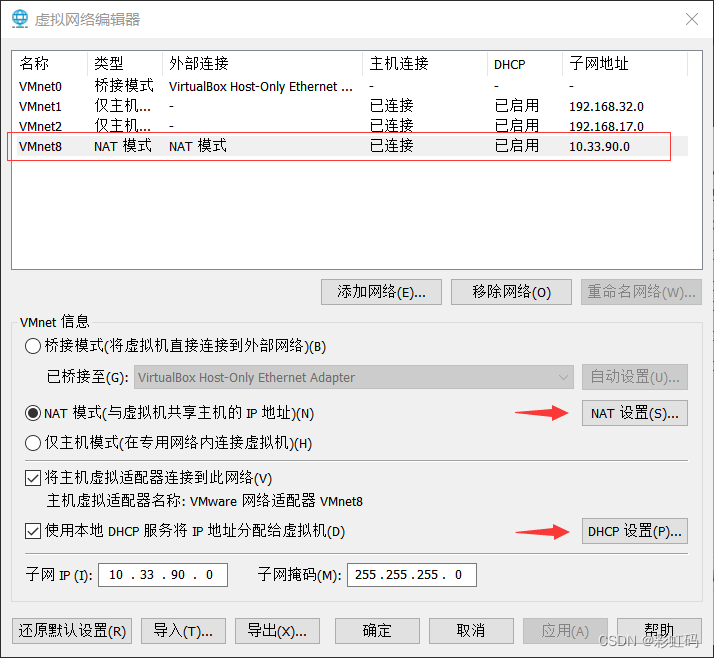Click the Virtual Network Editor globe icon
Screen dimensions: 714x658
pyautogui.click(x=20, y=19)
